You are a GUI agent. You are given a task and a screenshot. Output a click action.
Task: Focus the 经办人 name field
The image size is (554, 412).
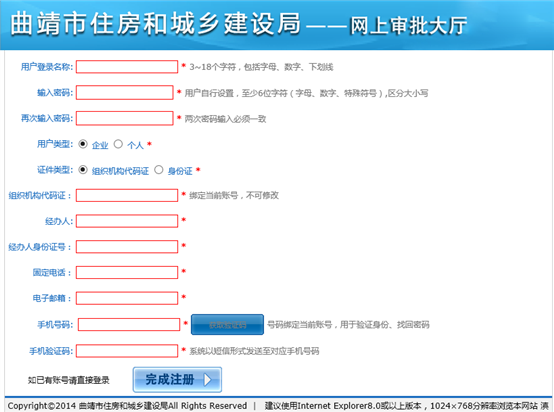[127, 221]
